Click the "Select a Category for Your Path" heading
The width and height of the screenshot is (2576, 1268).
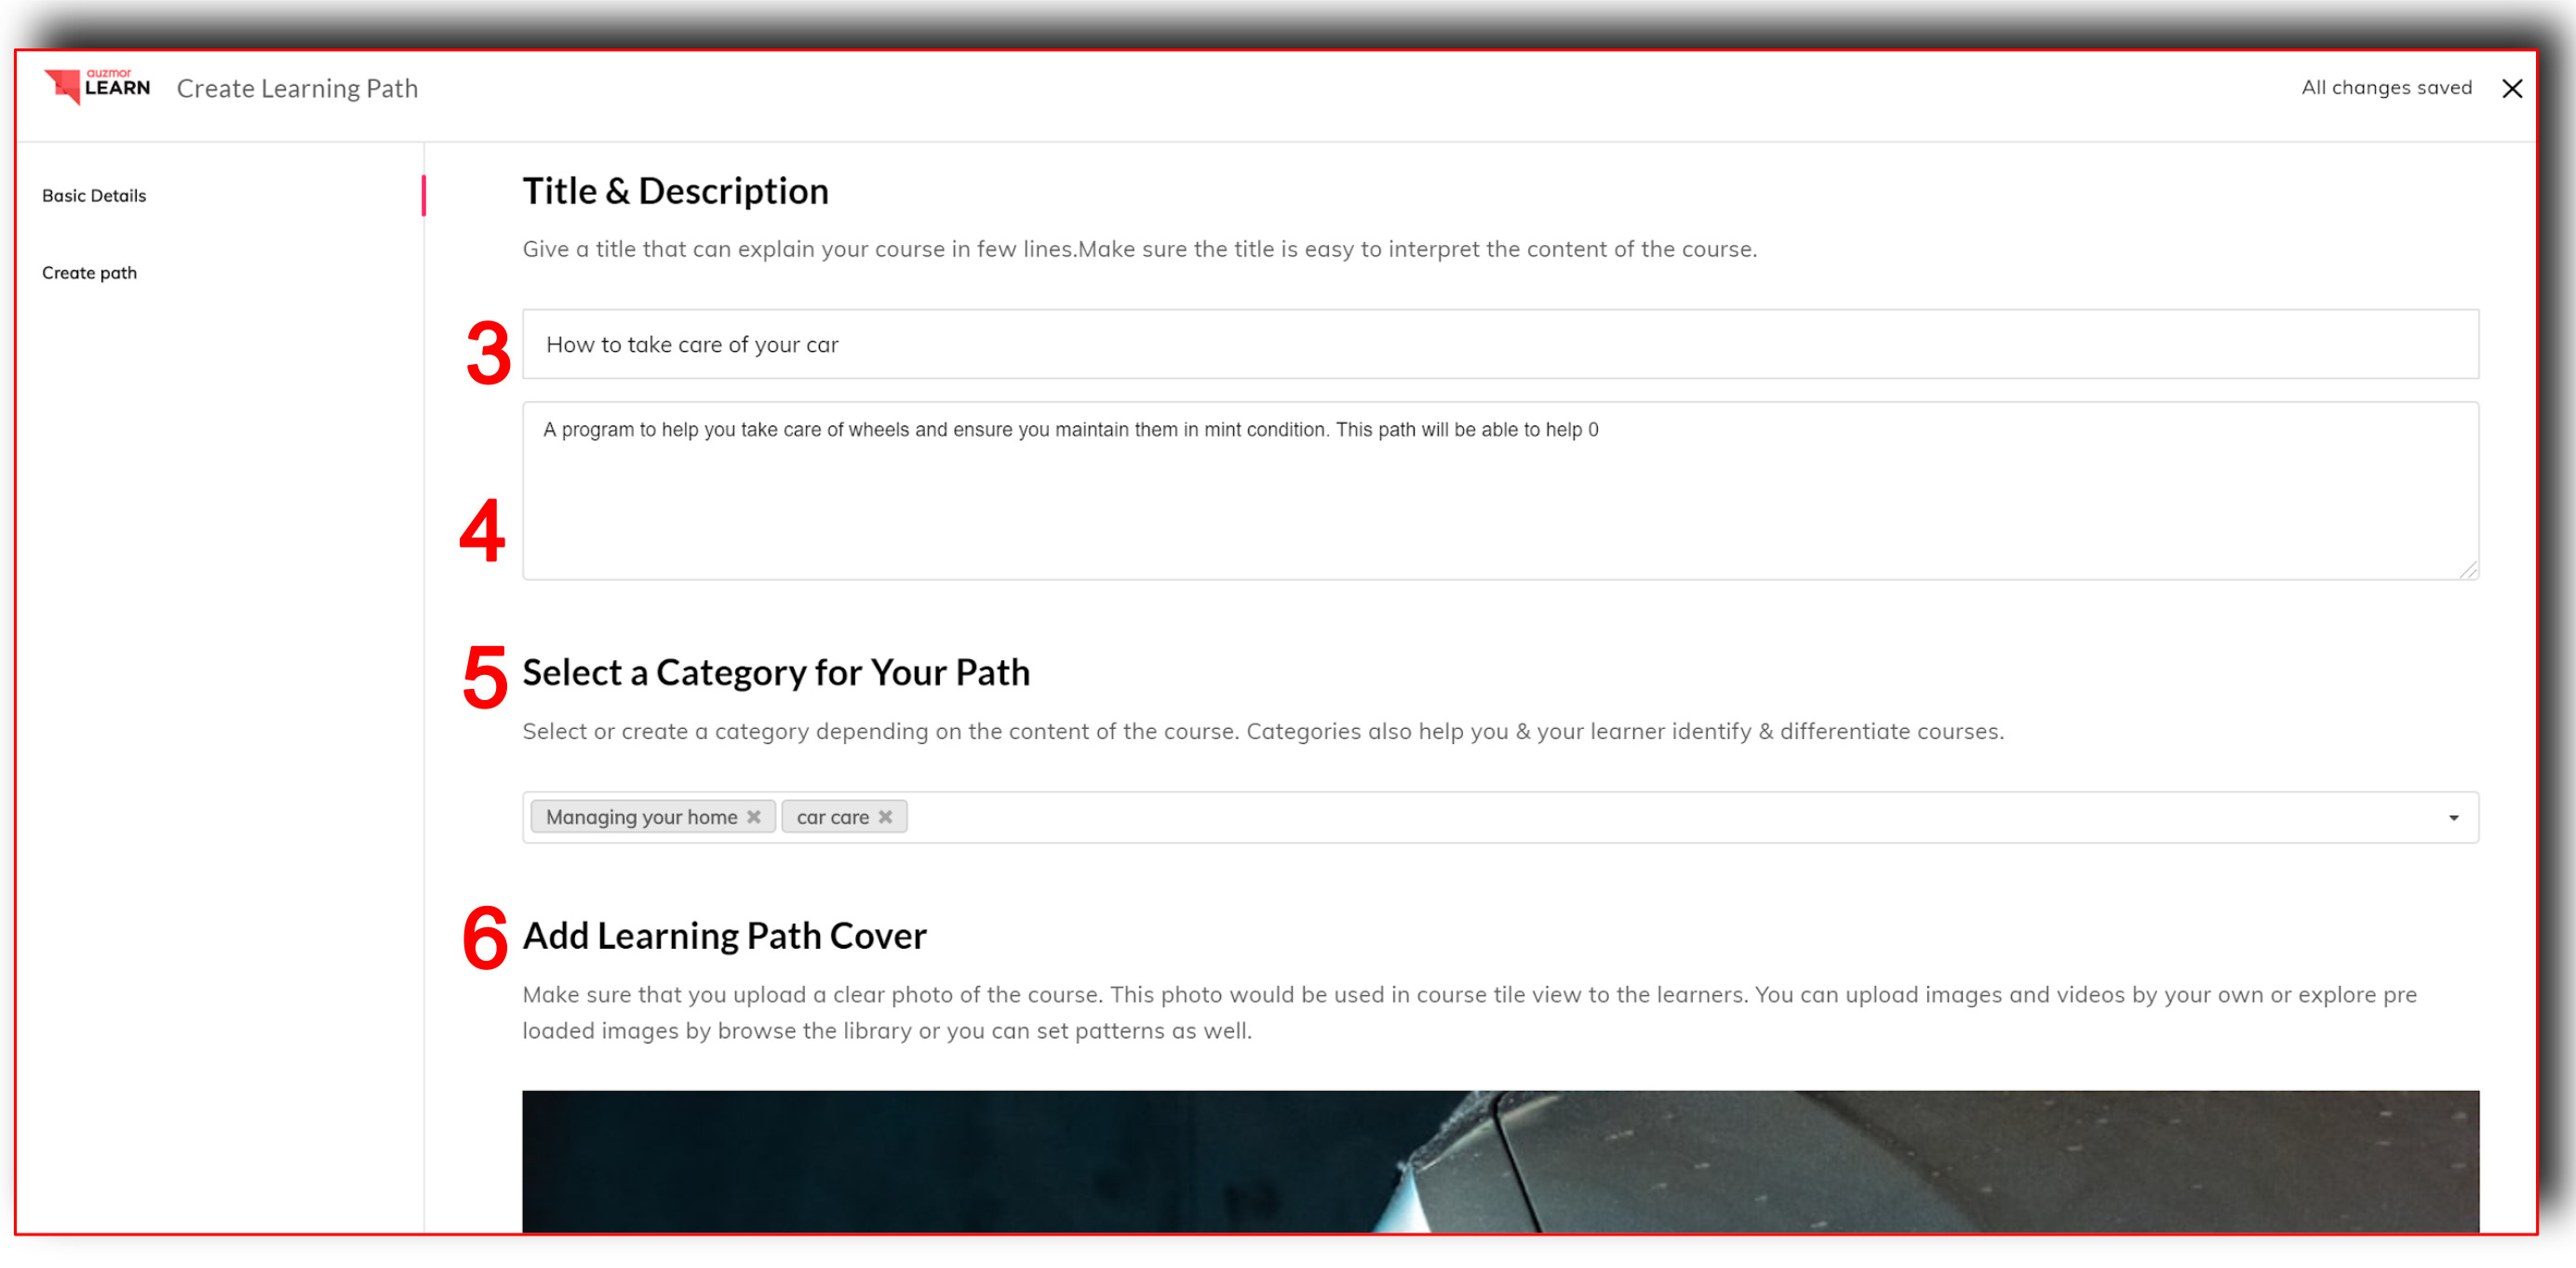[x=775, y=673]
